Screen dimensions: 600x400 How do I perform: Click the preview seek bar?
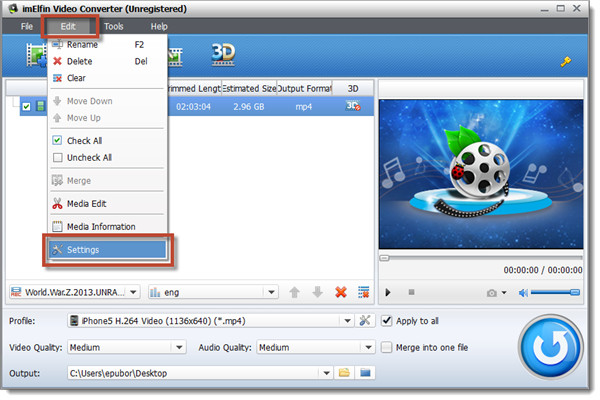(481, 258)
